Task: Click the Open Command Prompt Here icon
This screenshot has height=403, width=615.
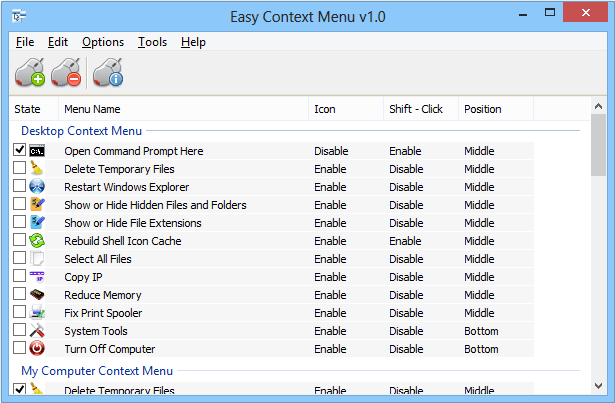Action: point(37,151)
